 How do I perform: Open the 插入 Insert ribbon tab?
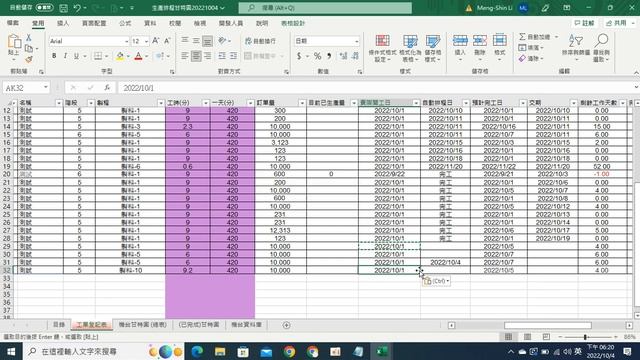(x=63, y=23)
